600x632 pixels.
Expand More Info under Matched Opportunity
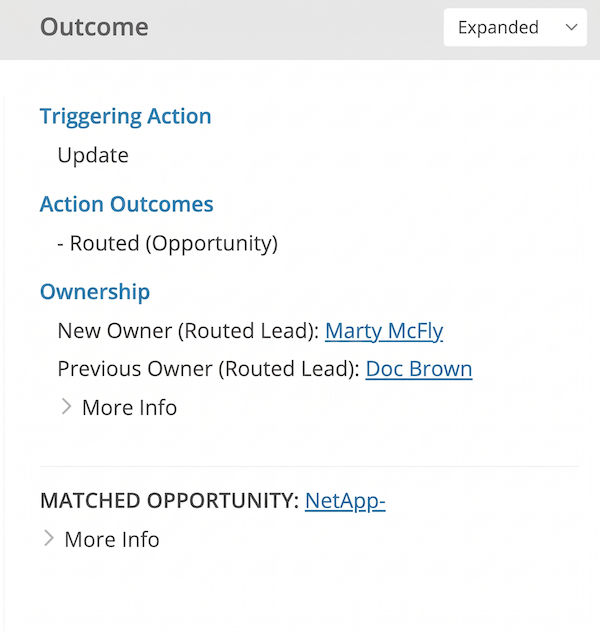click(111, 539)
